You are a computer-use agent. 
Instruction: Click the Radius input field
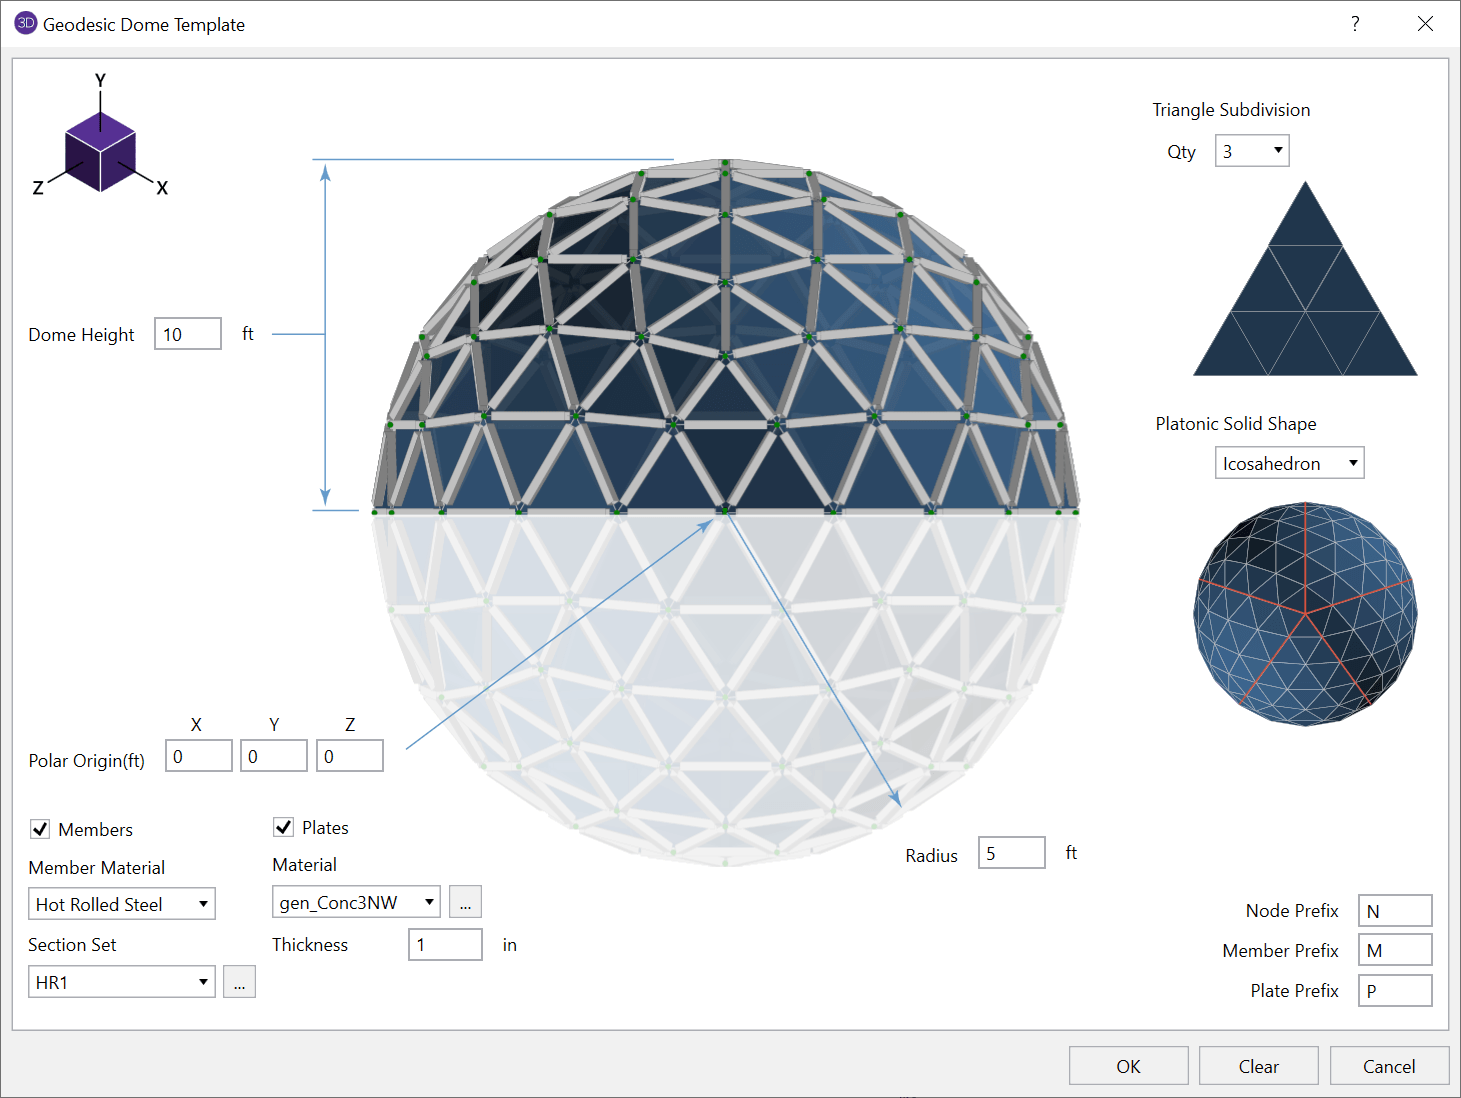[1011, 852]
